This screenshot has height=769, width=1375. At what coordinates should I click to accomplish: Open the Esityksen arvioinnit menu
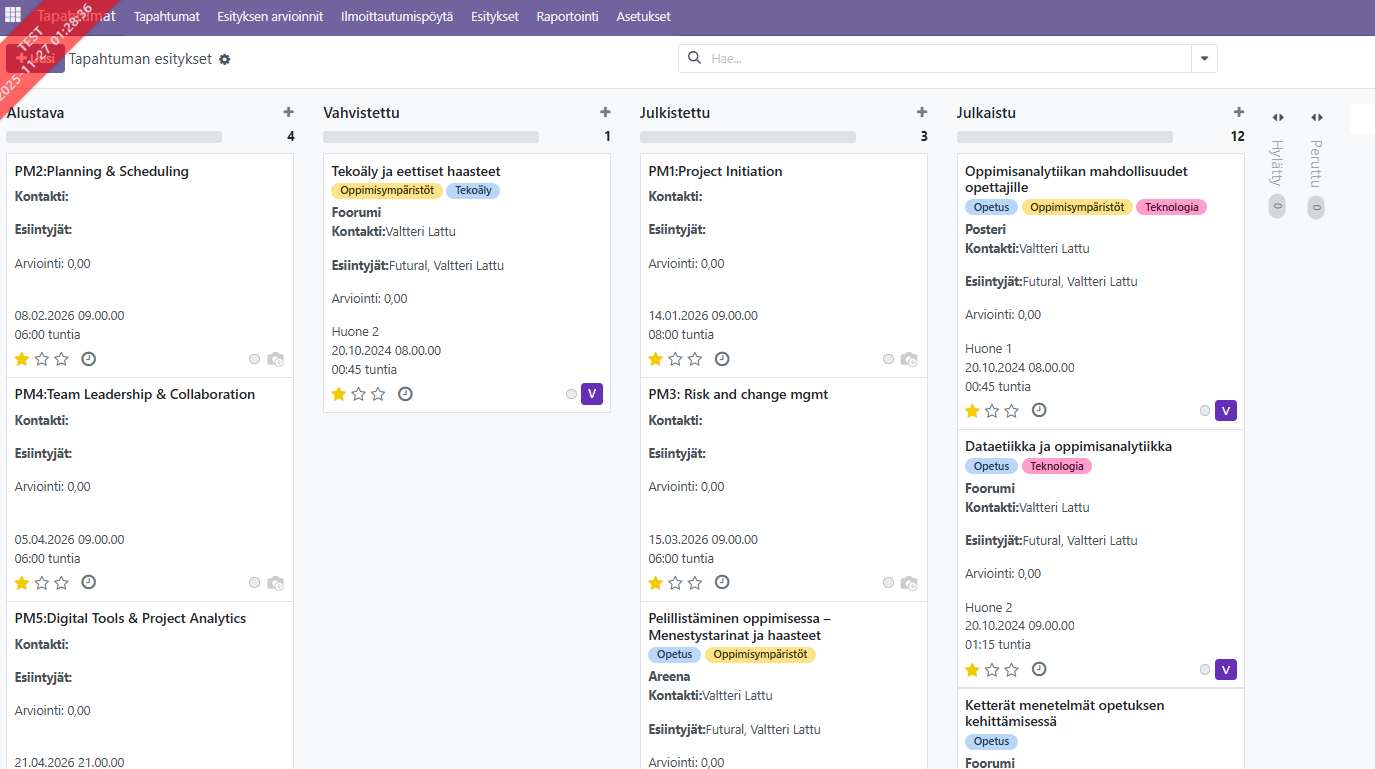[x=270, y=17]
